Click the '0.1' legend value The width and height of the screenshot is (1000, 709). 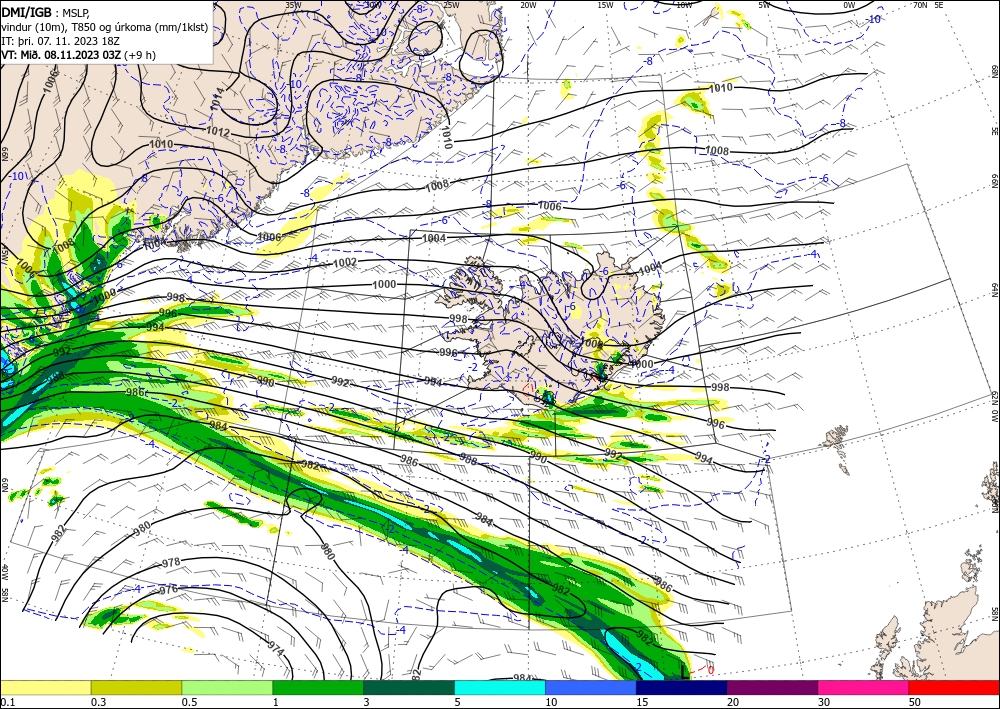coord(7,702)
